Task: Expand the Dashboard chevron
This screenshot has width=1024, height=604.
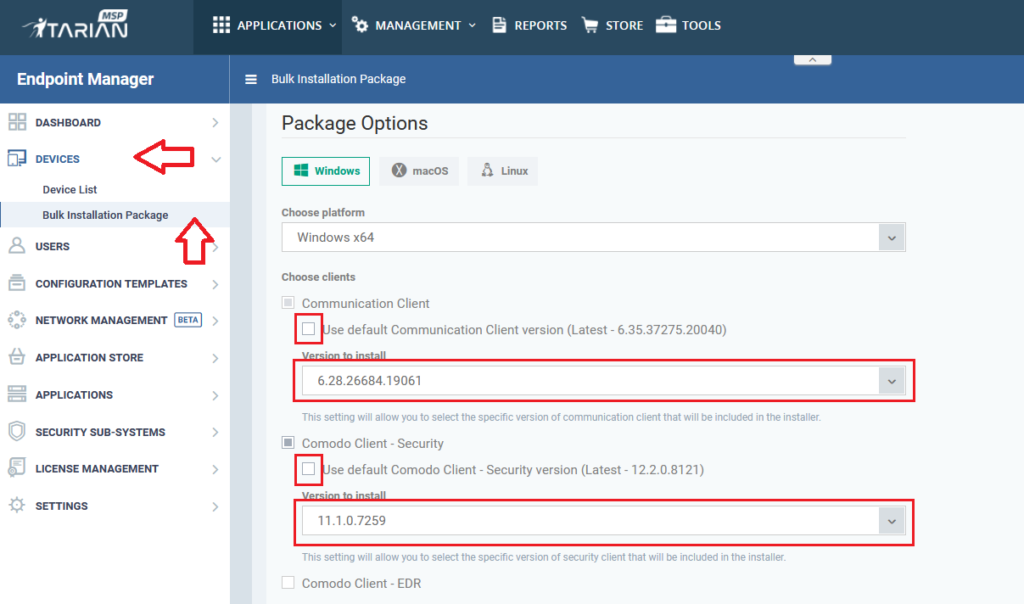Action: [x=216, y=123]
